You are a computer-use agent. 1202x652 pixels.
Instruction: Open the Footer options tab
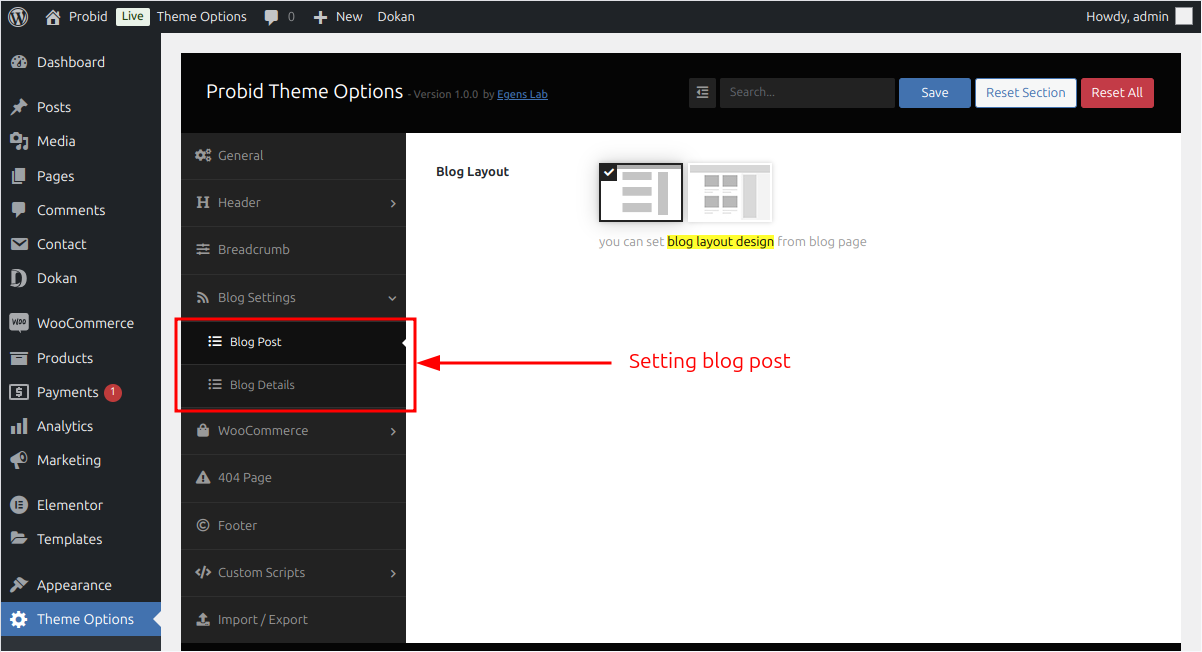(x=294, y=525)
